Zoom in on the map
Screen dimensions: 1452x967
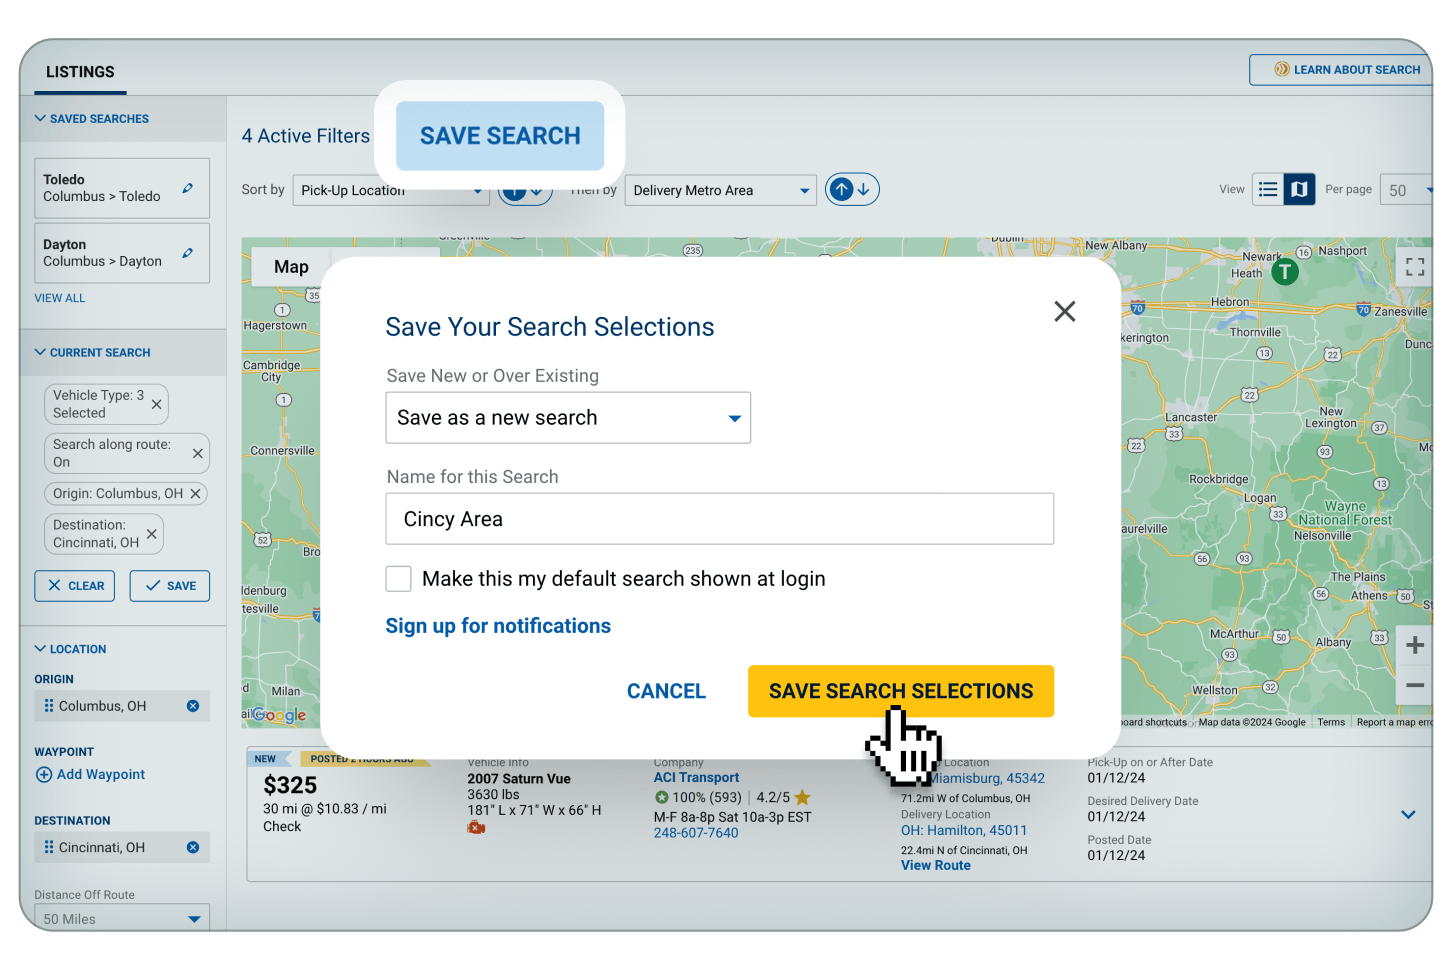click(x=1414, y=646)
